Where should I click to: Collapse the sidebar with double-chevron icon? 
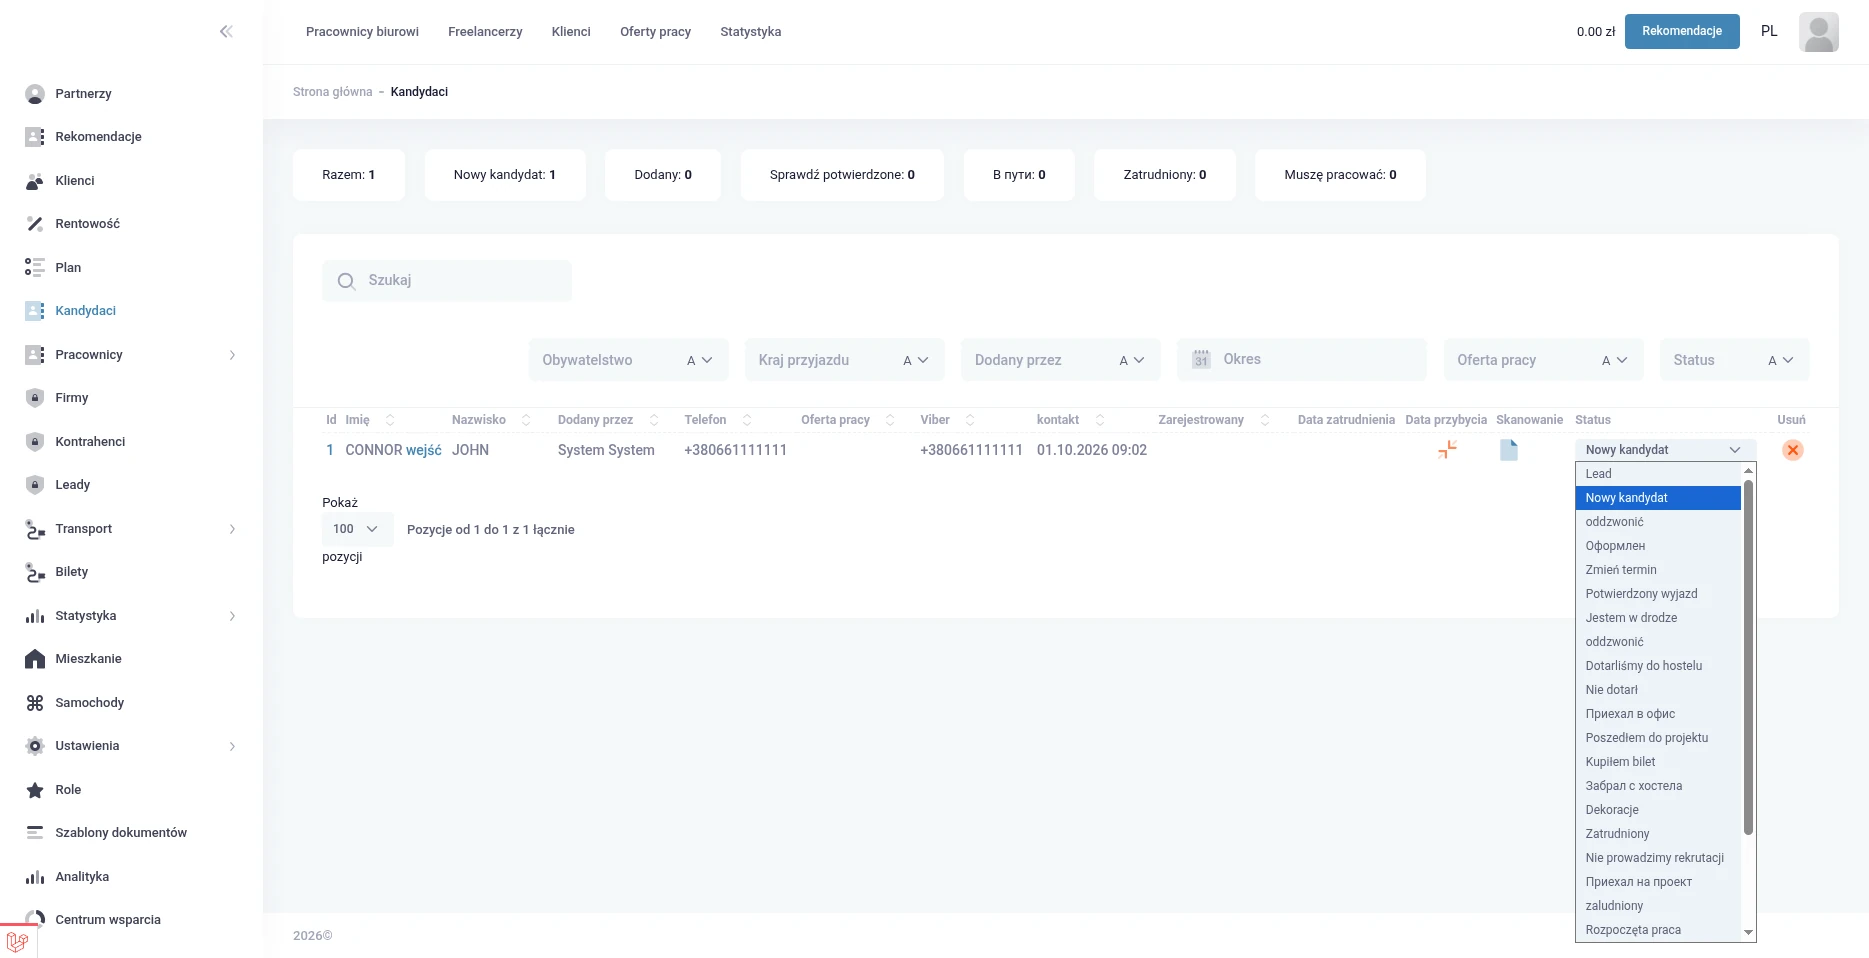pos(226,32)
